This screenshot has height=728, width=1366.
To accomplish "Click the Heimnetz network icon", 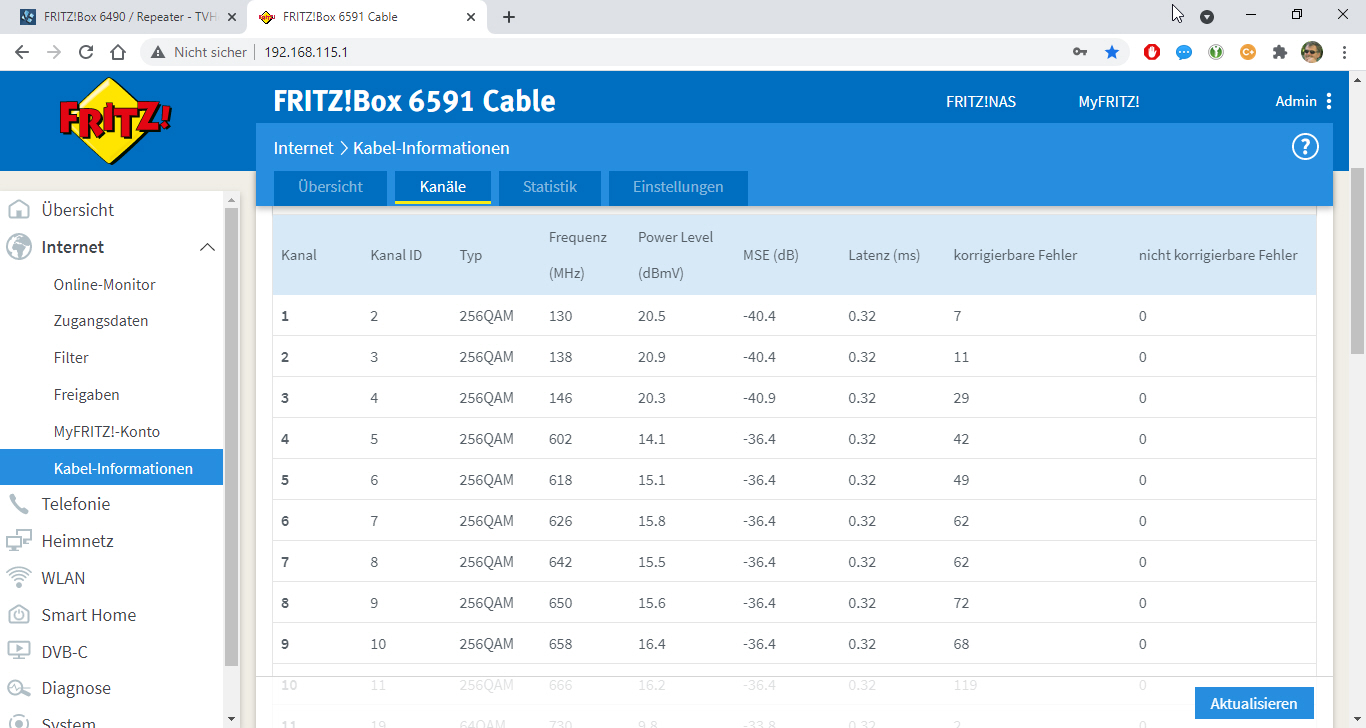I will [x=19, y=541].
